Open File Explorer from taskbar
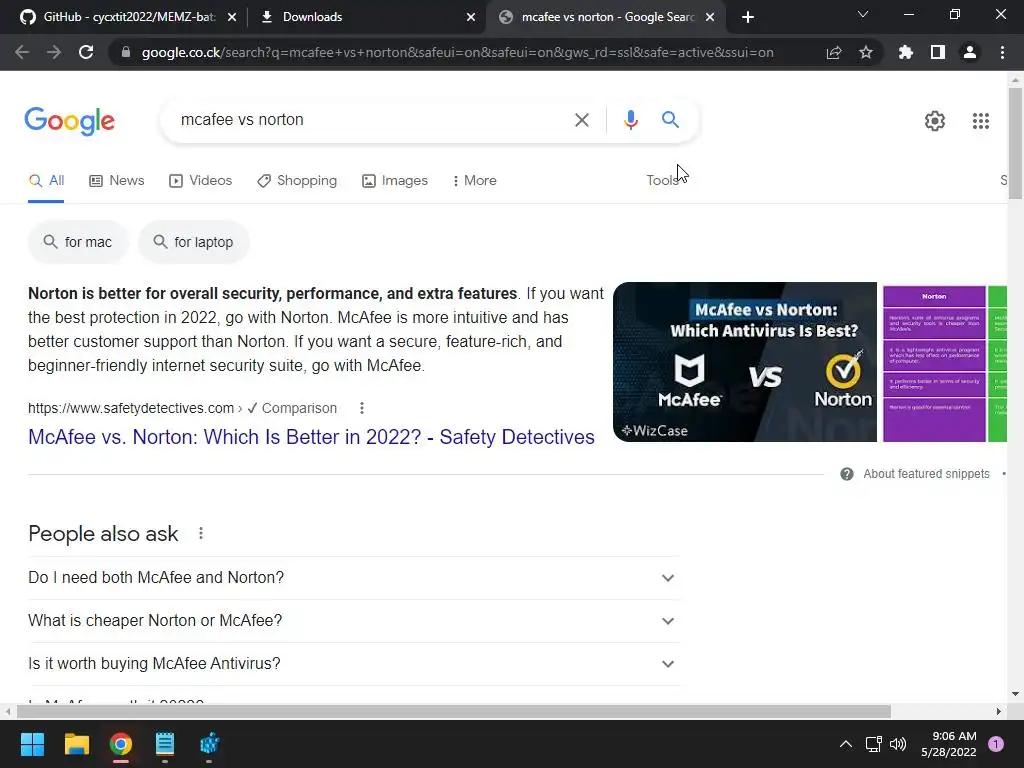1024x768 pixels. (76, 744)
